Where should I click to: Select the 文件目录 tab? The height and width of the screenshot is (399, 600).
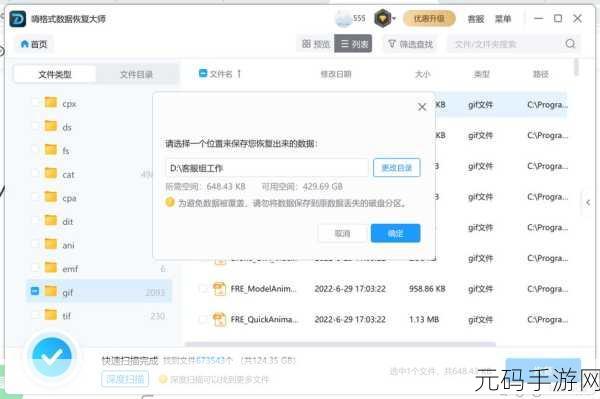point(136,74)
